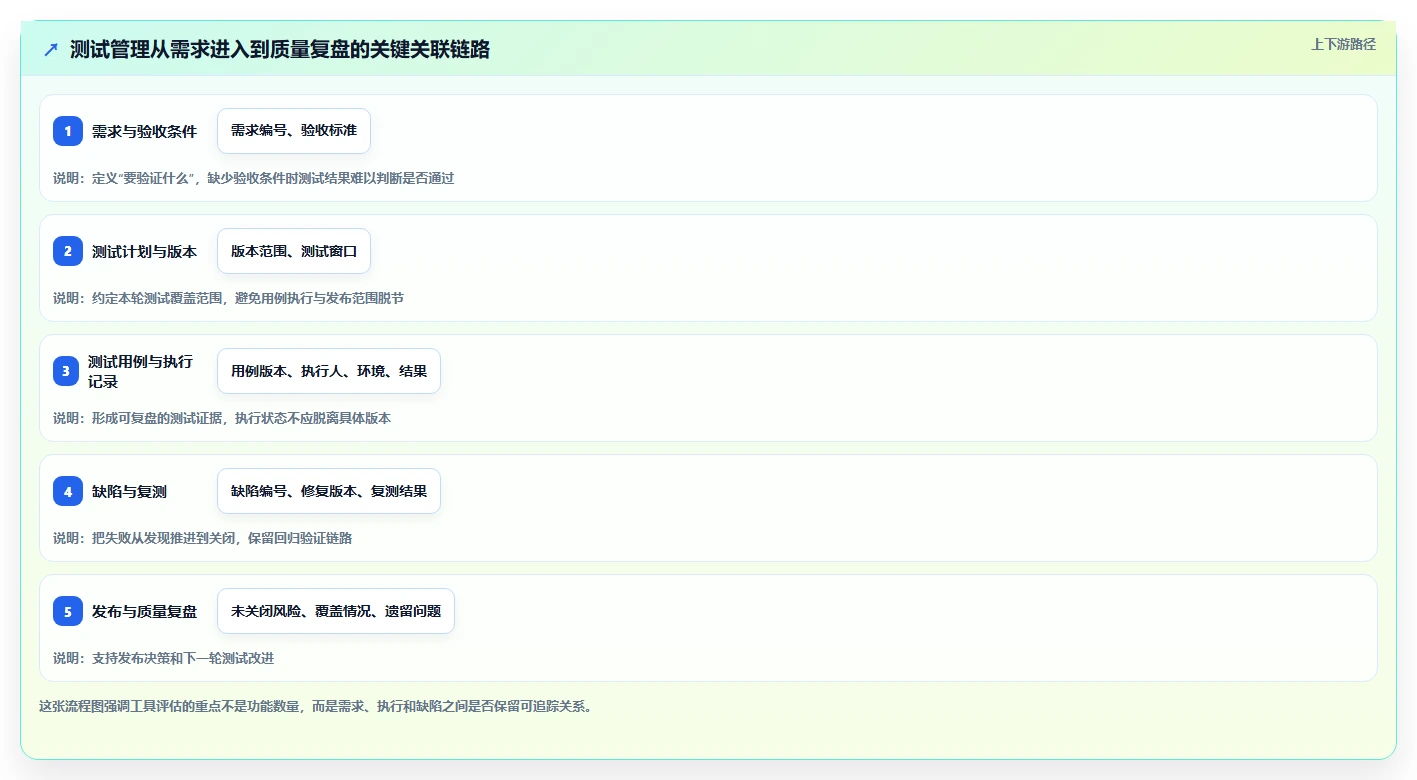The width and height of the screenshot is (1417, 780).
Task: Click the title 测试管理从需求进入到质量复盘的关键关联链路
Action: pyautogui.click(x=280, y=49)
